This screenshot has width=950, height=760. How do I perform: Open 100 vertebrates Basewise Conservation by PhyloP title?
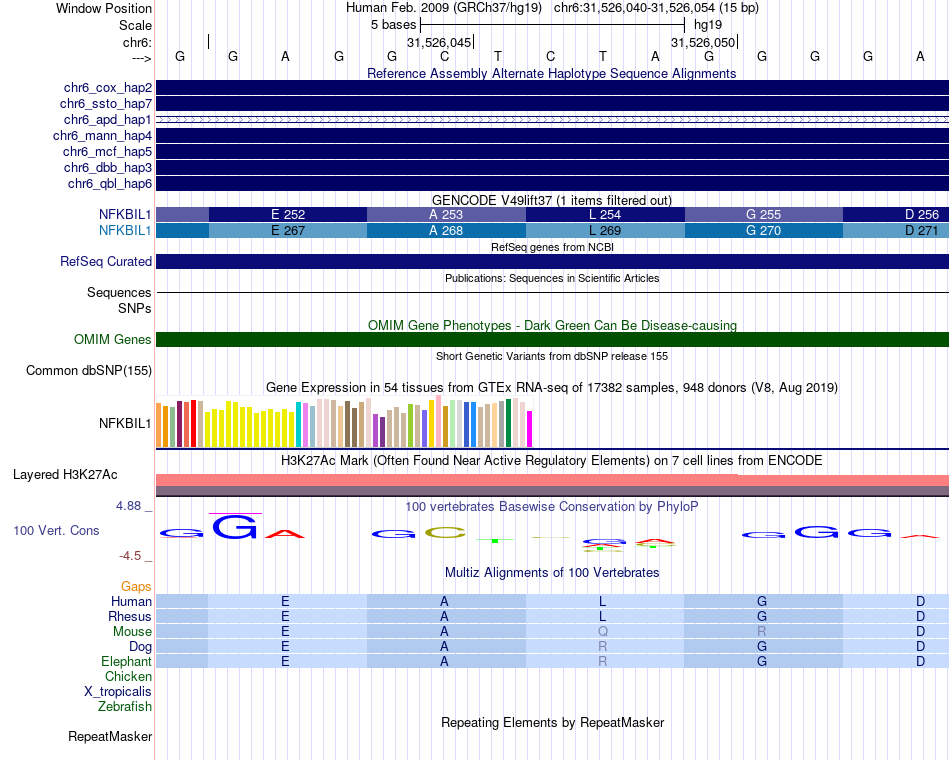[552, 507]
